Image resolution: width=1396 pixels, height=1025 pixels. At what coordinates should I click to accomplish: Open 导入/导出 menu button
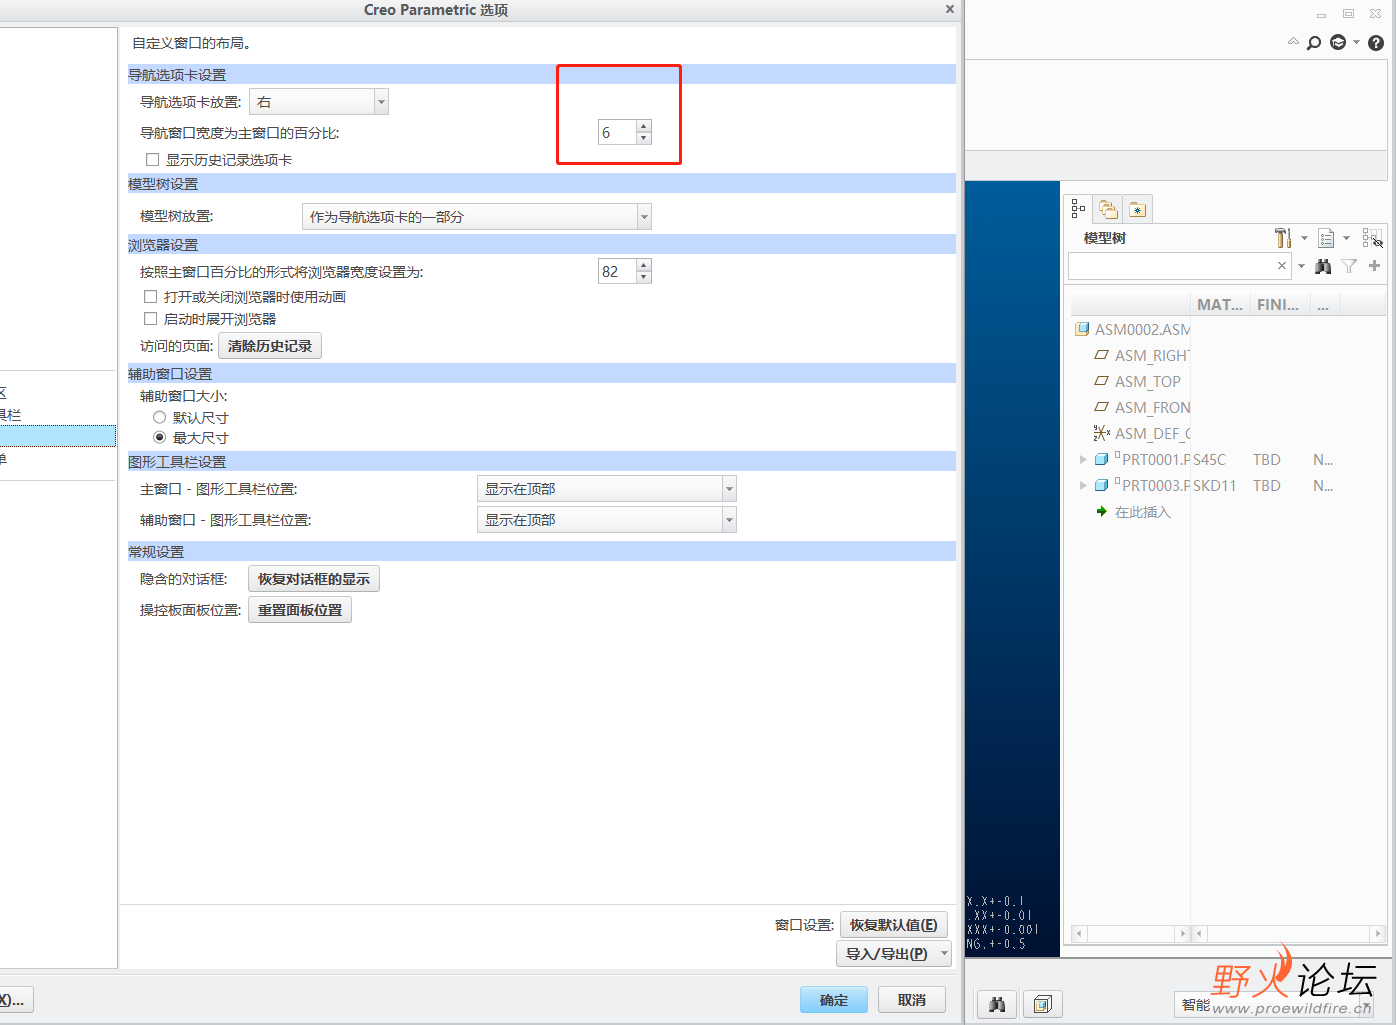click(x=892, y=954)
